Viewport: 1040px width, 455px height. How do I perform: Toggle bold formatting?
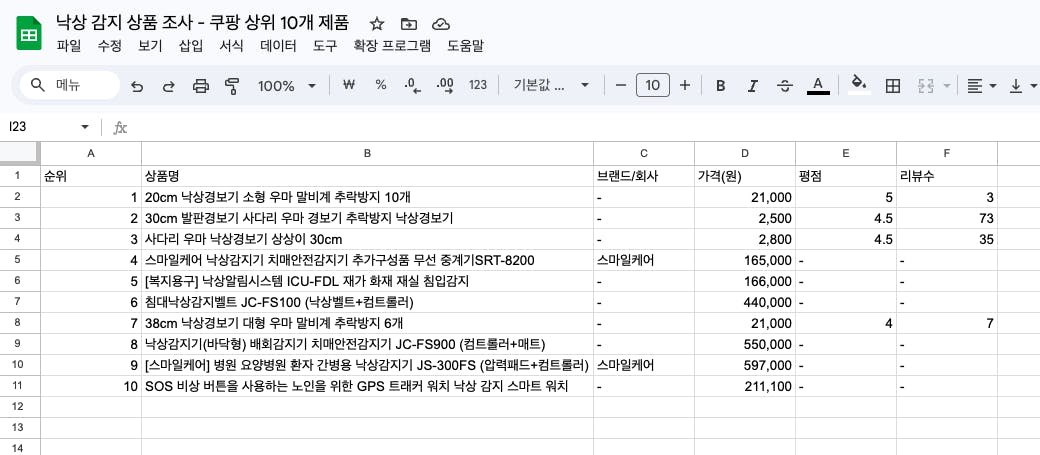click(x=720, y=86)
